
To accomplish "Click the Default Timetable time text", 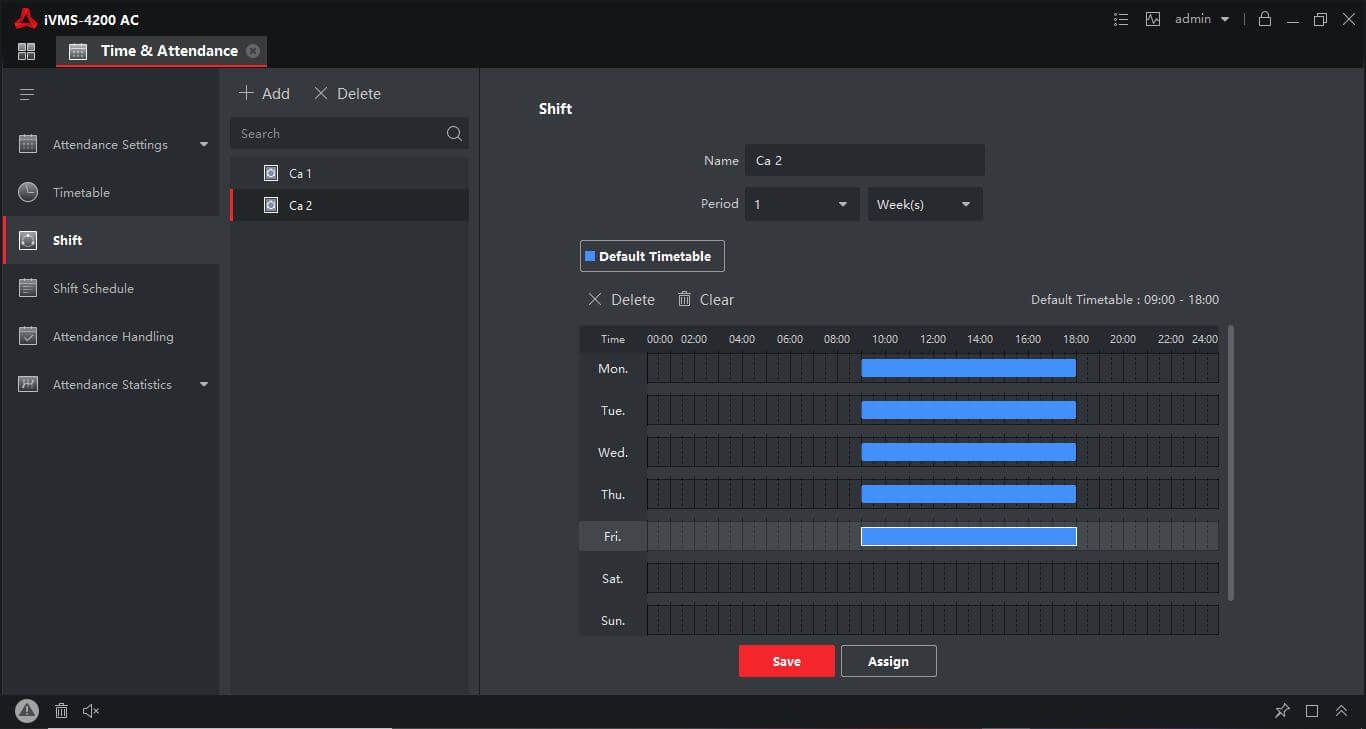I will pyautogui.click(x=1125, y=299).
